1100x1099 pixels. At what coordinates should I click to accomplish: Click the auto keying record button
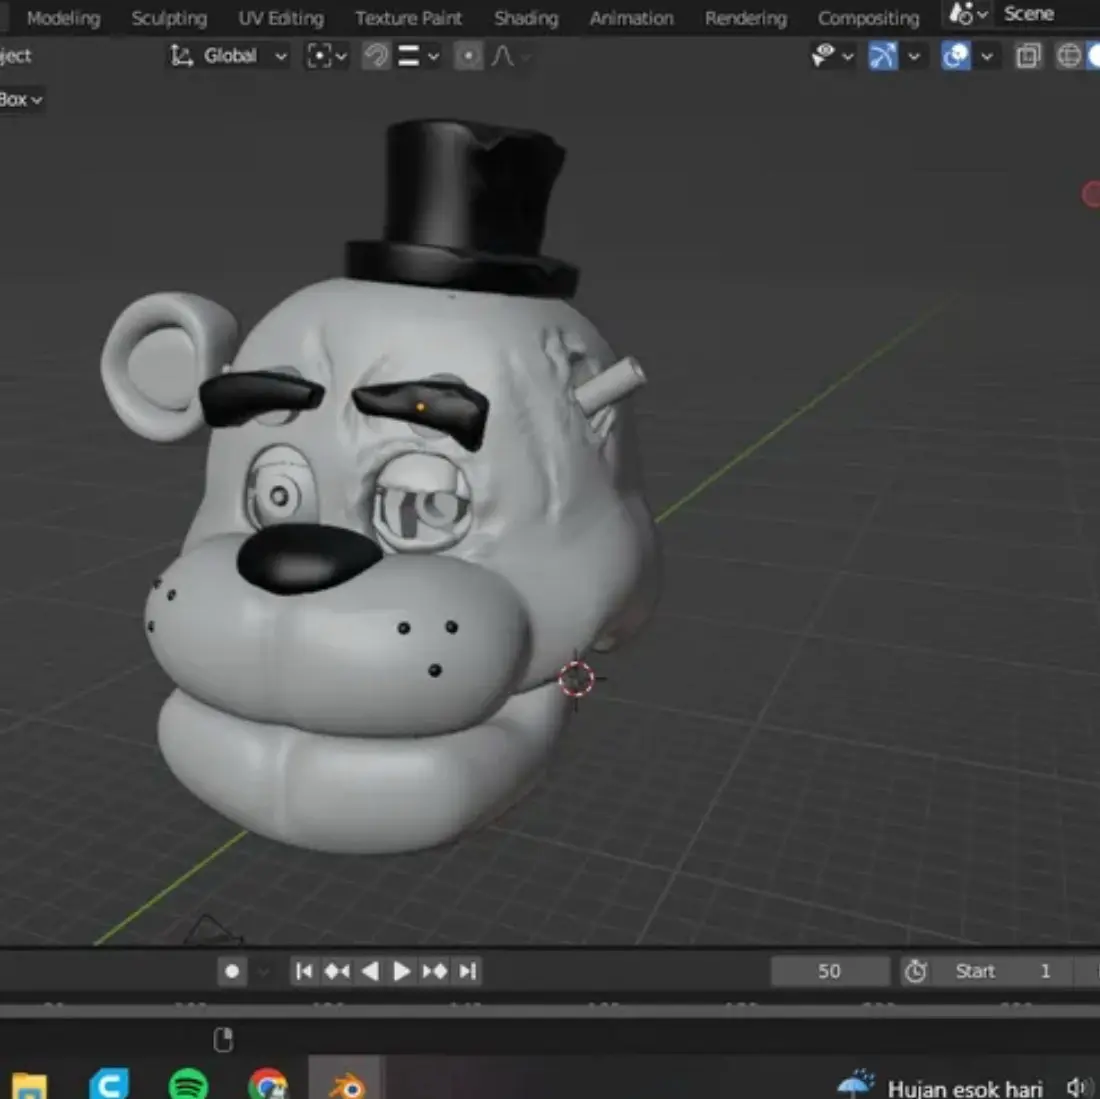[x=232, y=971]
